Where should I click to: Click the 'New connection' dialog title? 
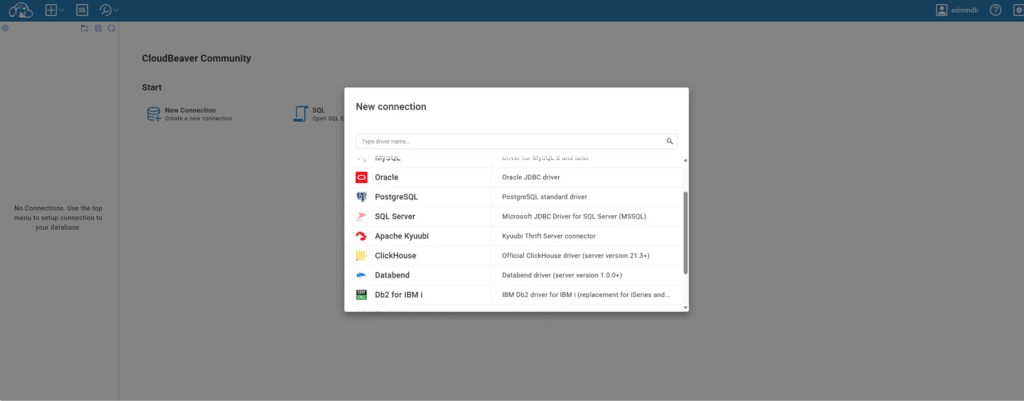point(391,106)
